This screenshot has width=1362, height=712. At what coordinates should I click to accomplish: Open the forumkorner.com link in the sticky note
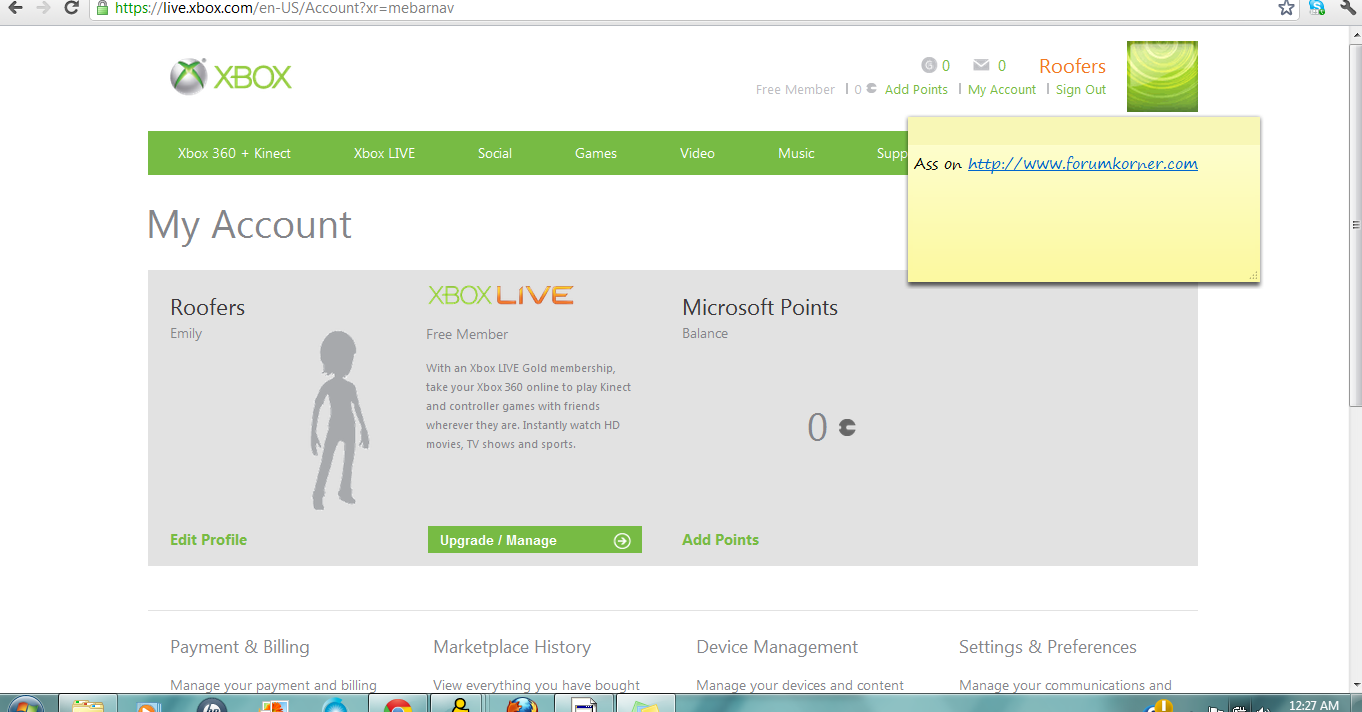pos(1082,164)
